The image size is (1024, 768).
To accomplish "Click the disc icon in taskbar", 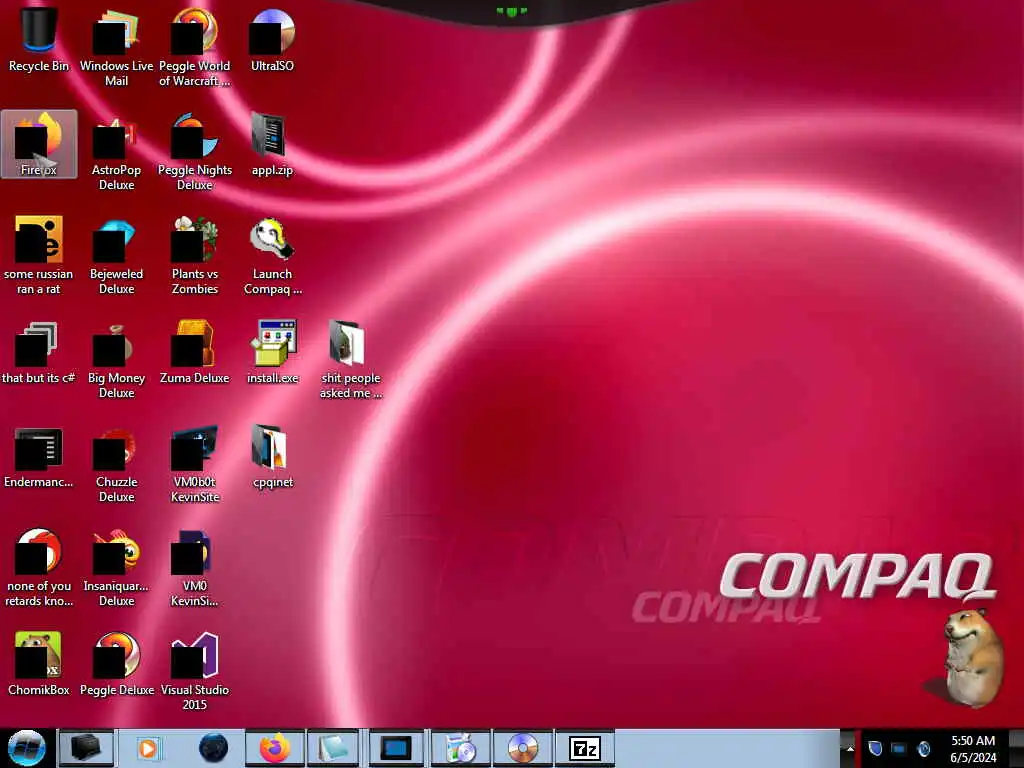I will click(x=522, y=748).
